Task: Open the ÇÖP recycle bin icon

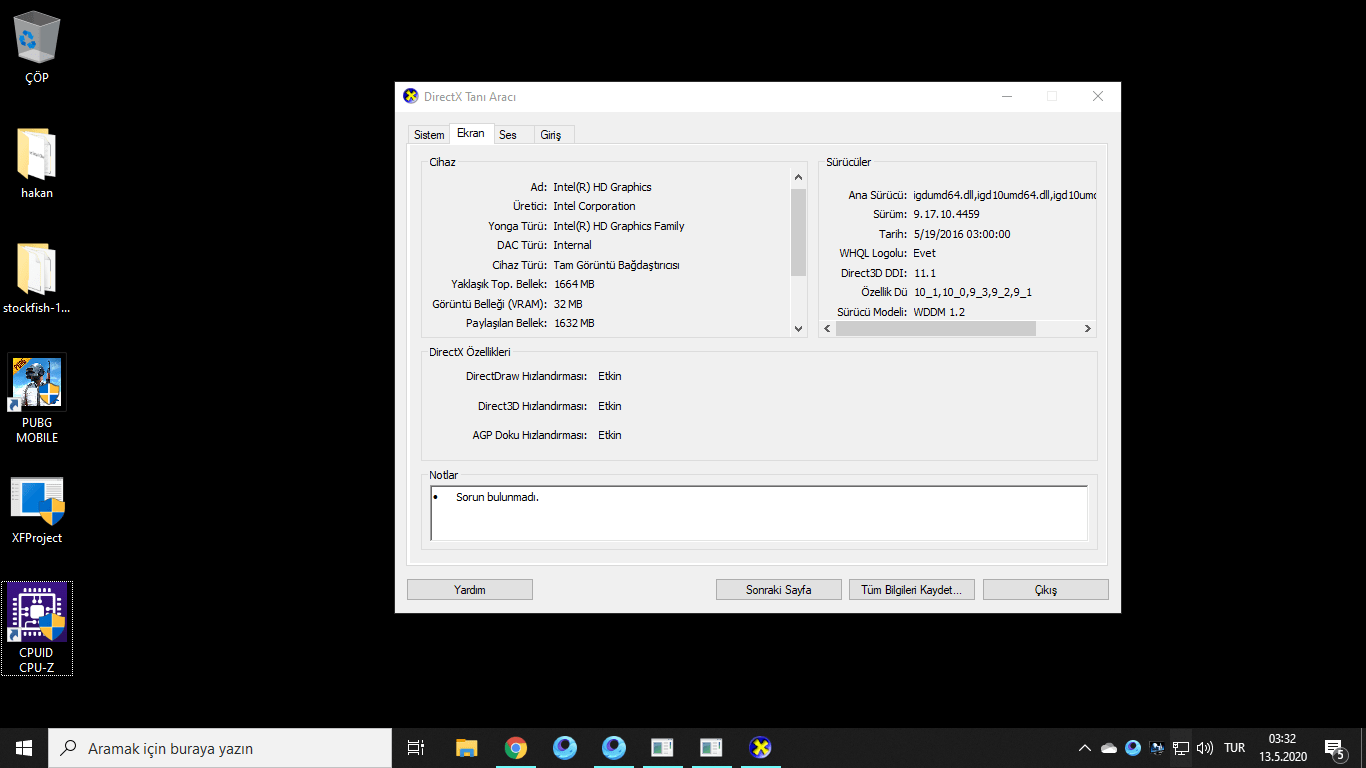Action: coord(37,47)
